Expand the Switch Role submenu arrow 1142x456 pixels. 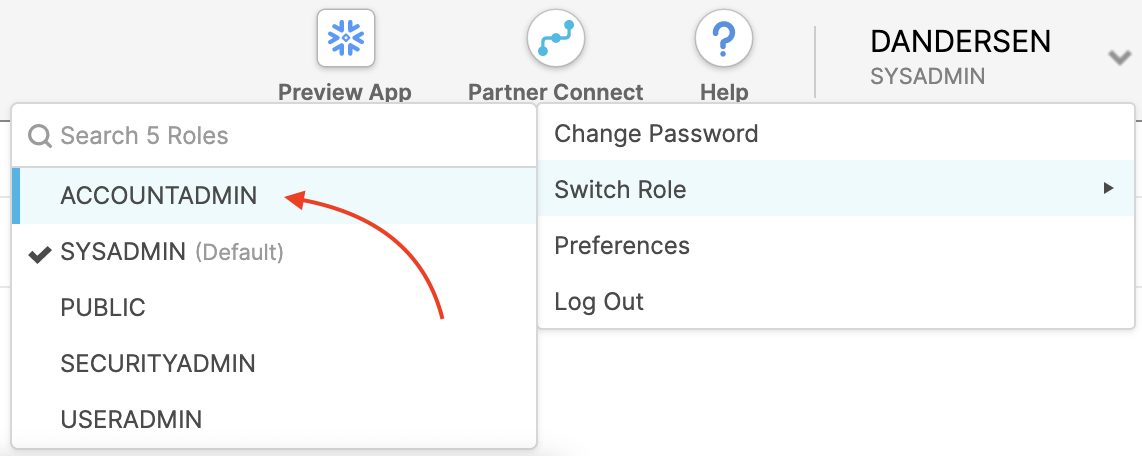[1107, 188]
